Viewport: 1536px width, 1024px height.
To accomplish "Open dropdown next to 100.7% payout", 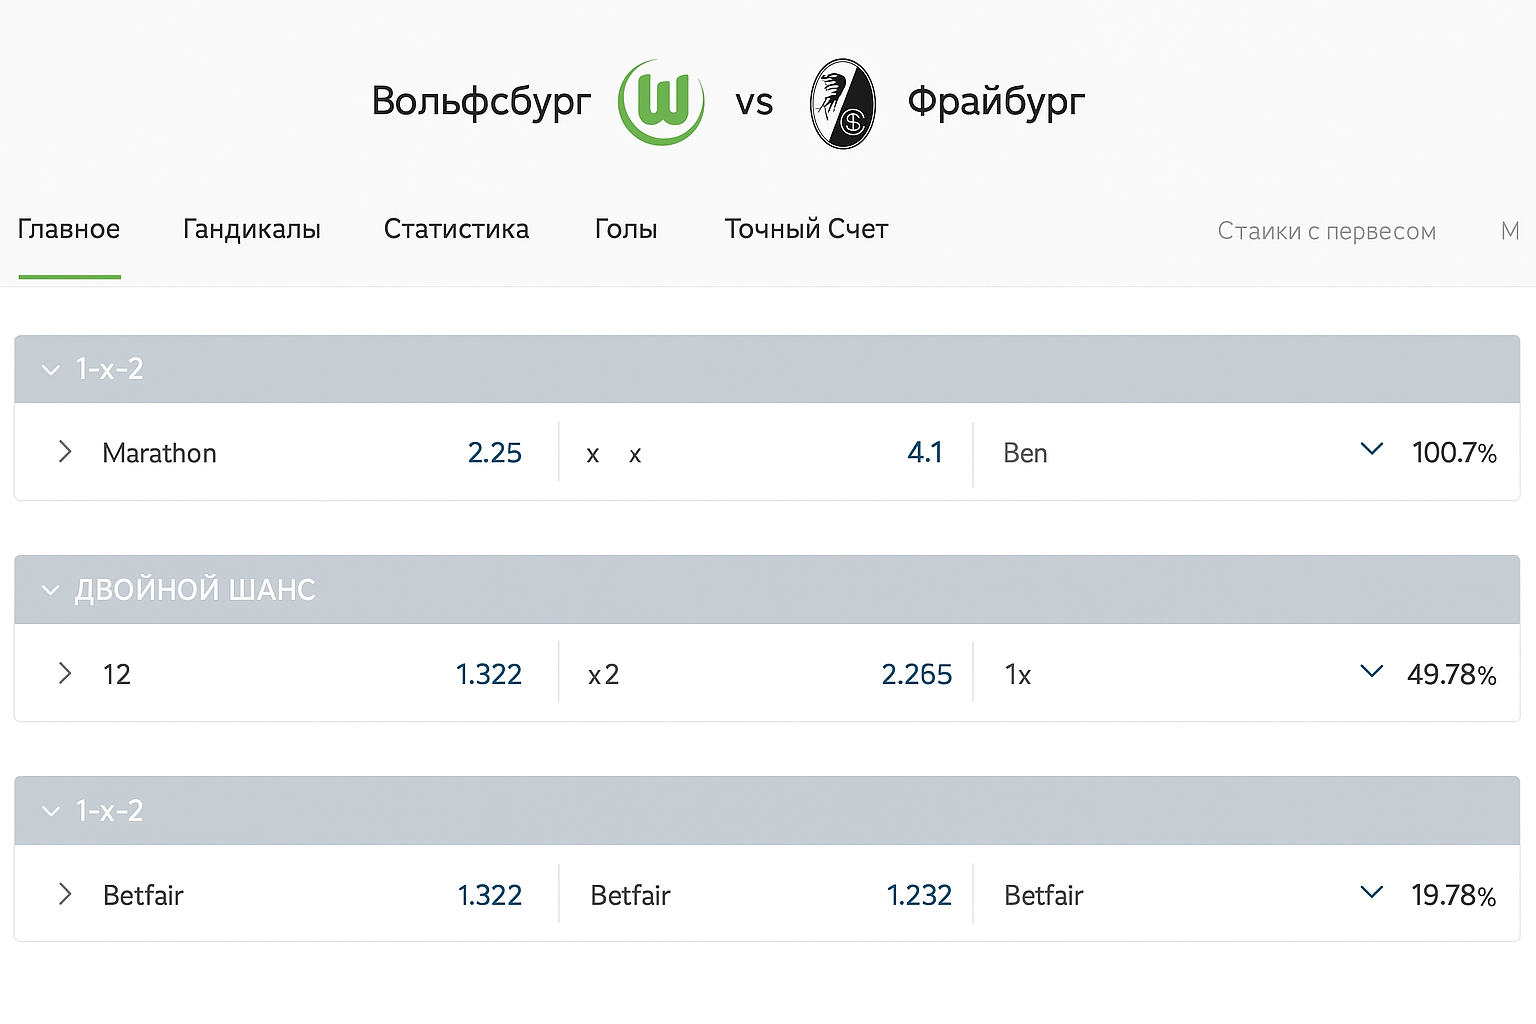I will tap(1372, 450).
